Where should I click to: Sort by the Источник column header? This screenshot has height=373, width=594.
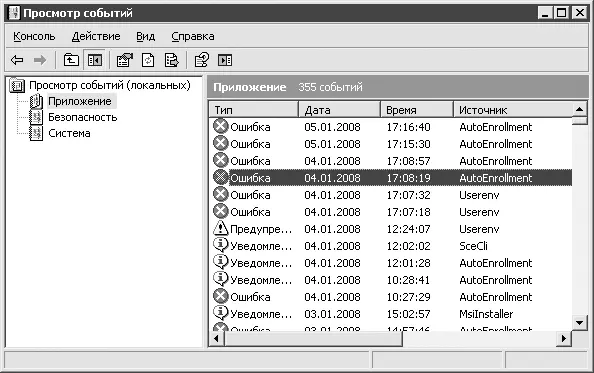tap(513, 110)
